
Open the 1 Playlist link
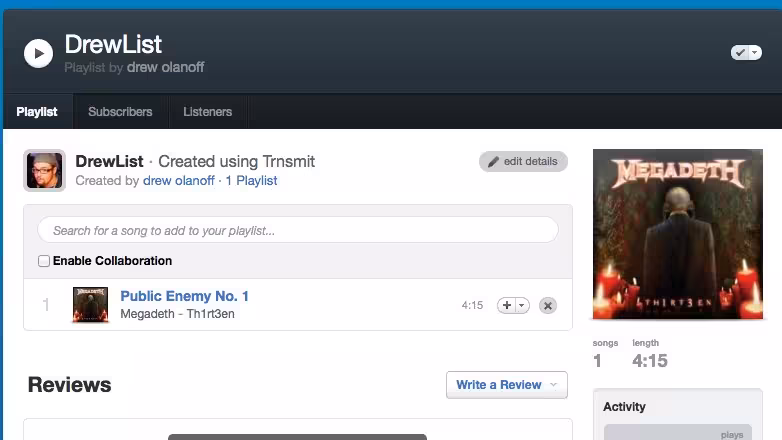251,181
